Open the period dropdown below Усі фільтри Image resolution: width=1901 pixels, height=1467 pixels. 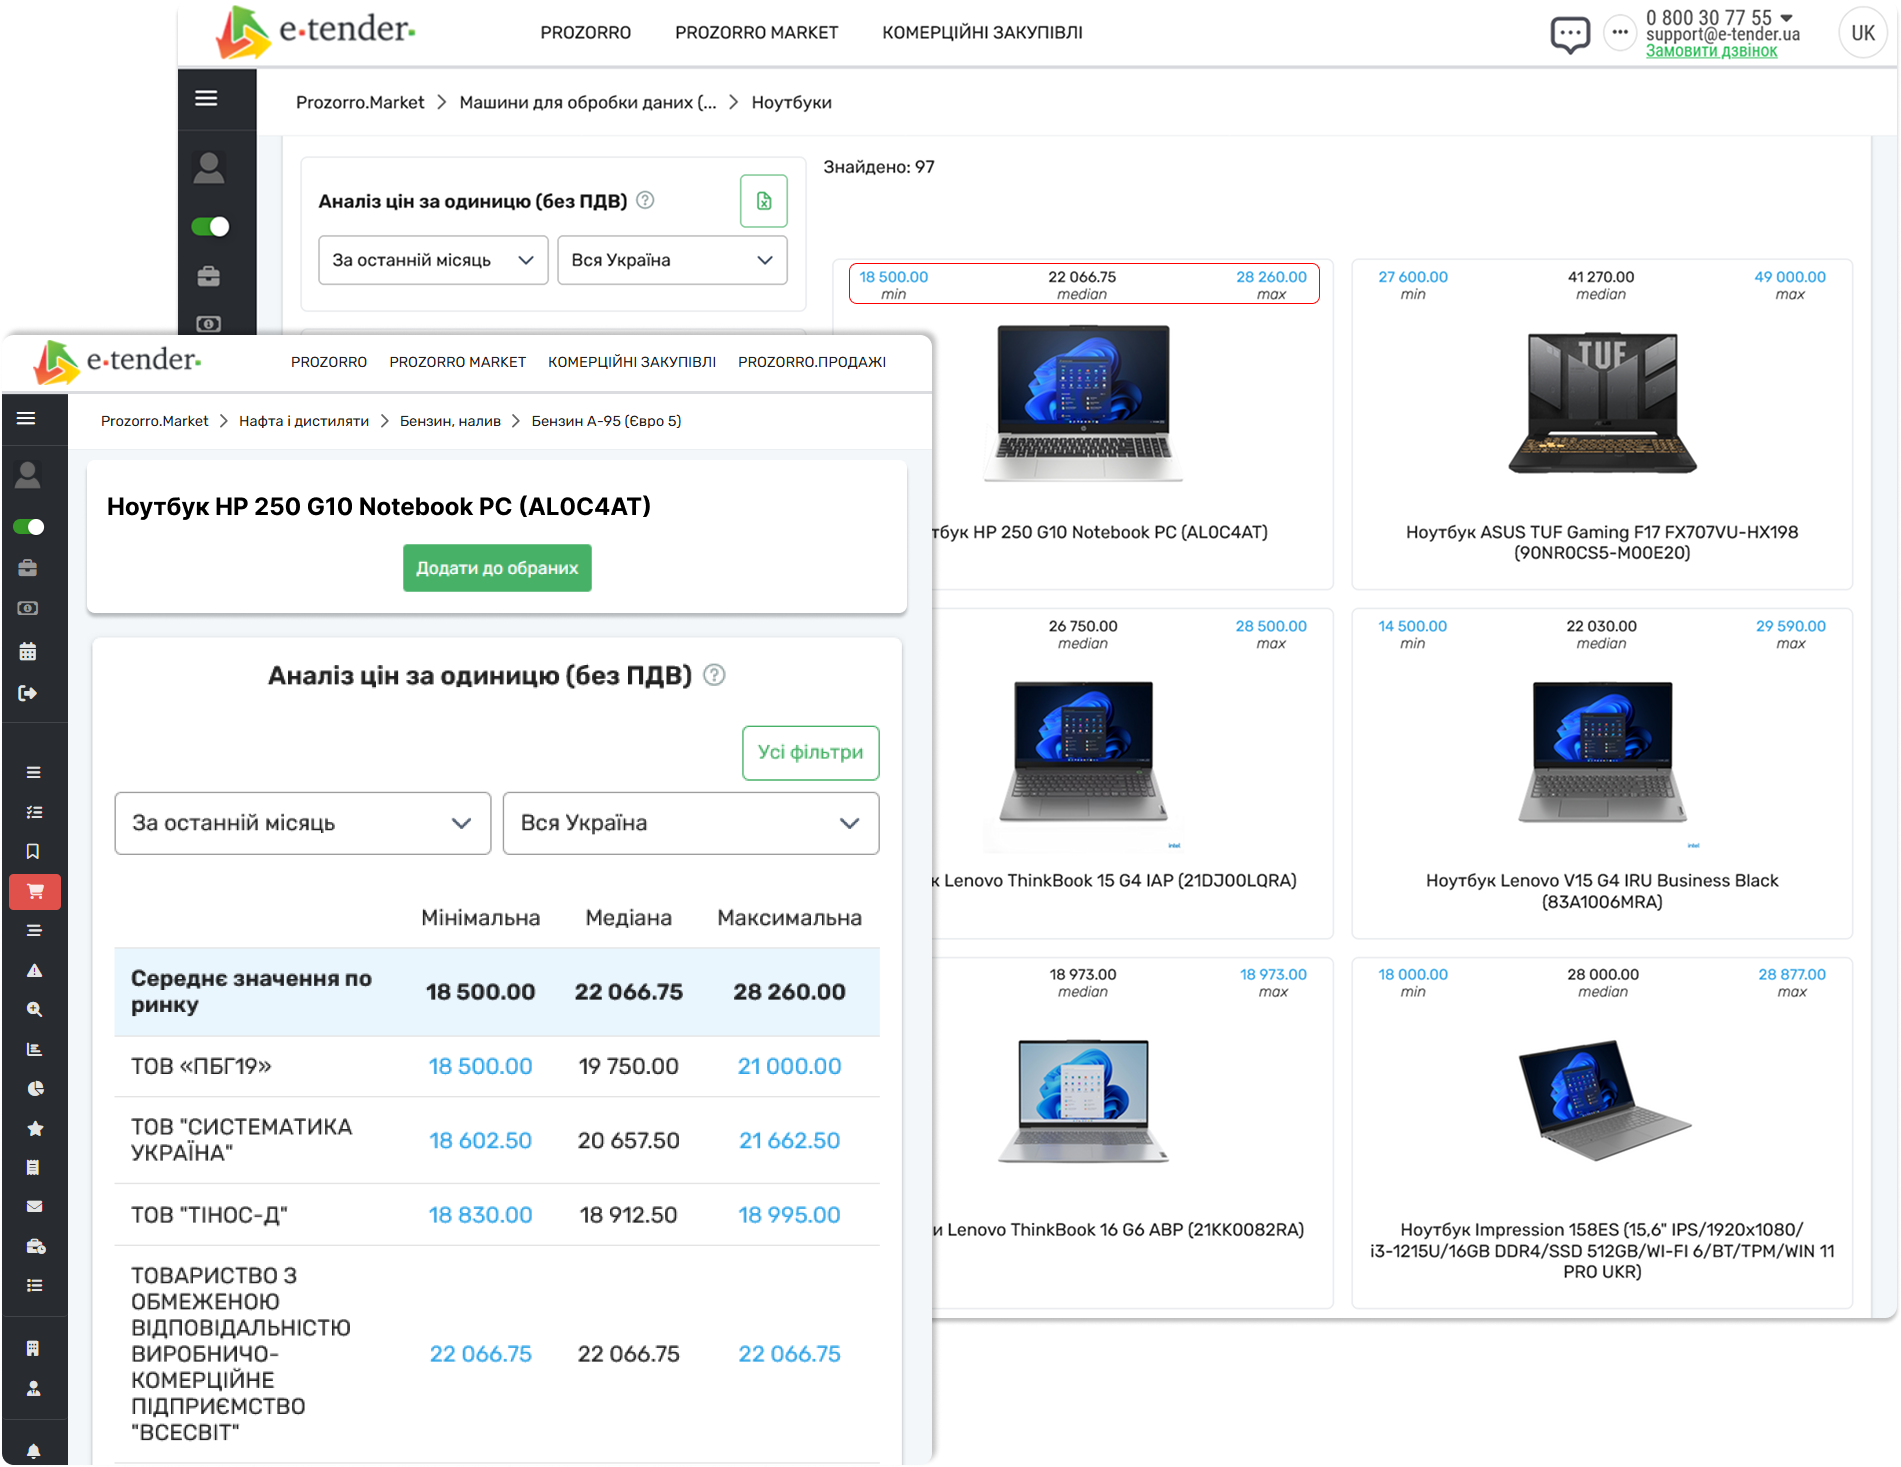(302, 823)
